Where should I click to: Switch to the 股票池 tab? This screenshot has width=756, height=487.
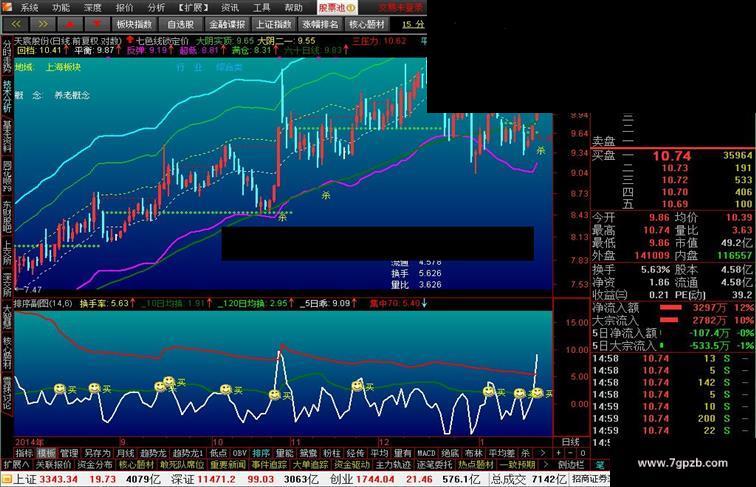[337, 8]
